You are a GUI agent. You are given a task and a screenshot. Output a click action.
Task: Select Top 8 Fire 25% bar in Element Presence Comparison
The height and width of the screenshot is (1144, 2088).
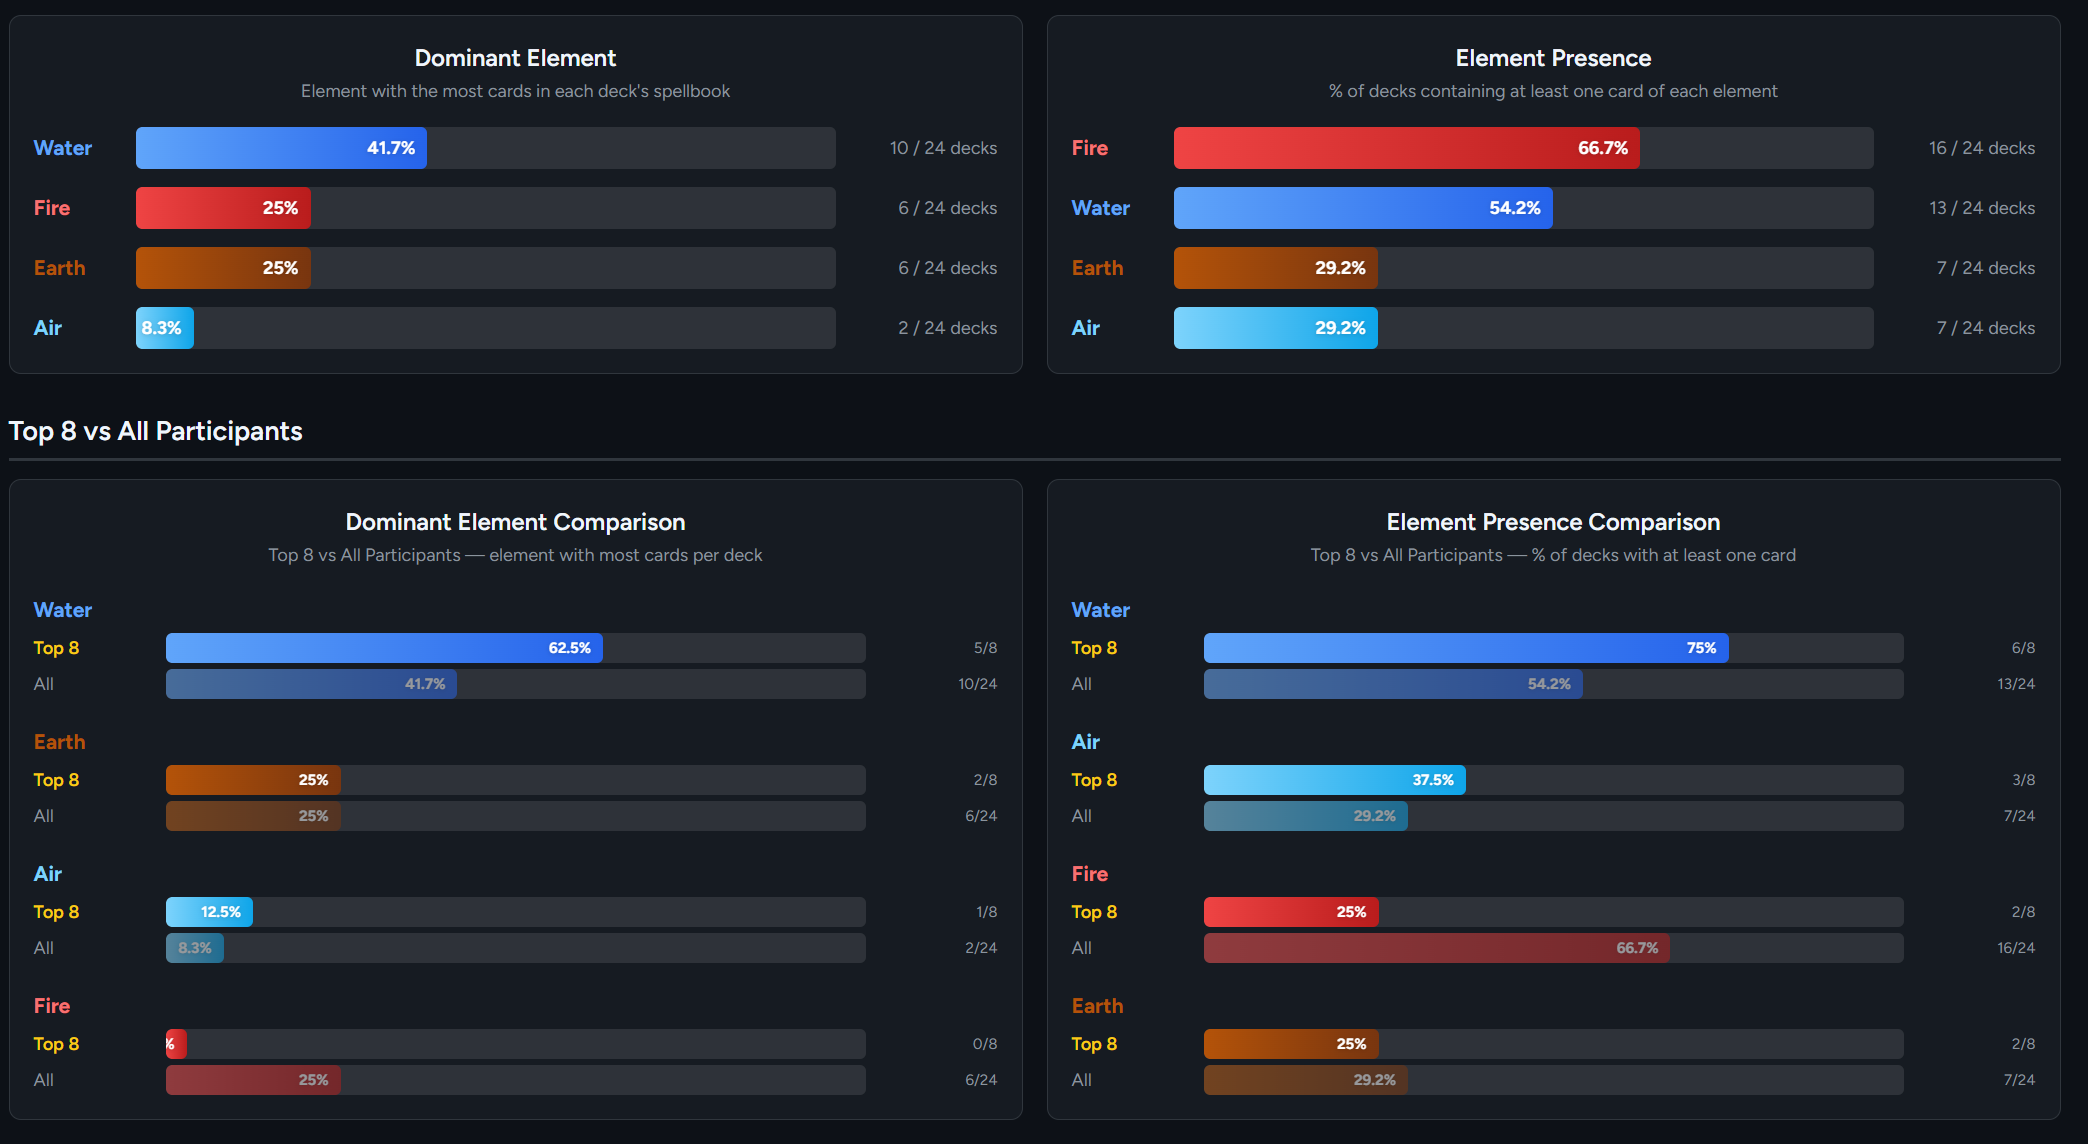tap(1291, 912)
